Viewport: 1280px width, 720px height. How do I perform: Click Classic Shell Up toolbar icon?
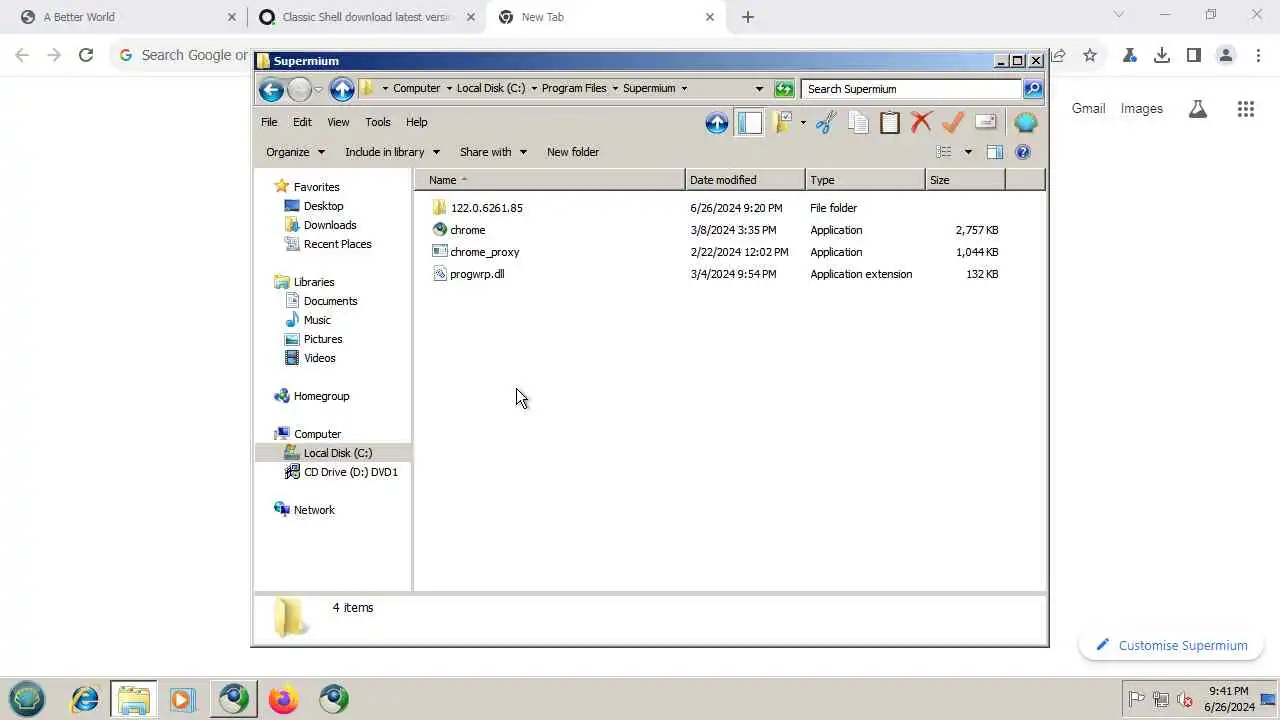tap(717, 123)
